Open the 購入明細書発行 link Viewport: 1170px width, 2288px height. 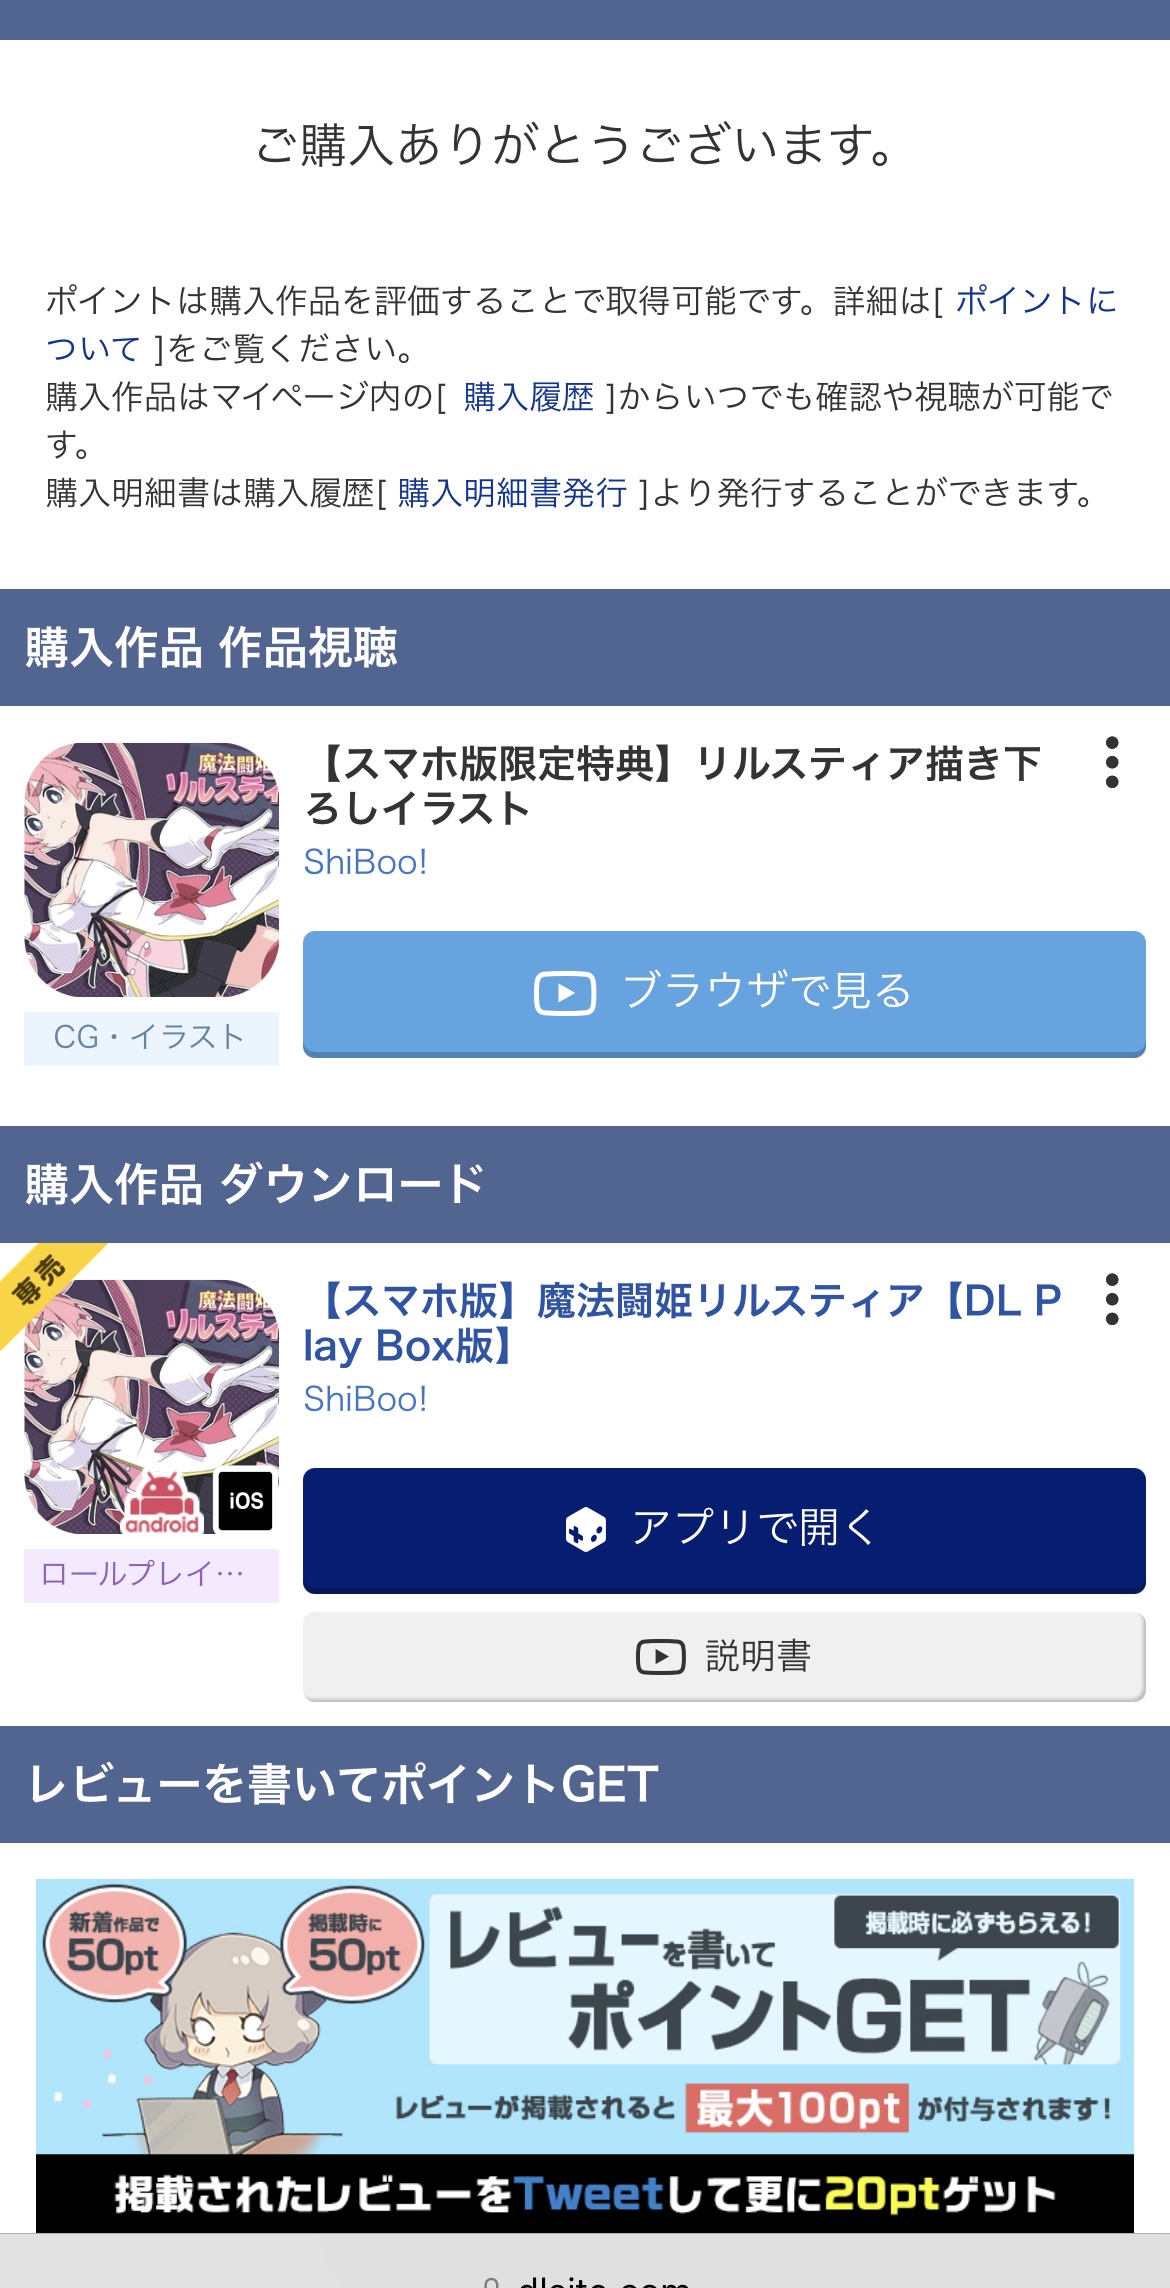(x=512, y=493)
